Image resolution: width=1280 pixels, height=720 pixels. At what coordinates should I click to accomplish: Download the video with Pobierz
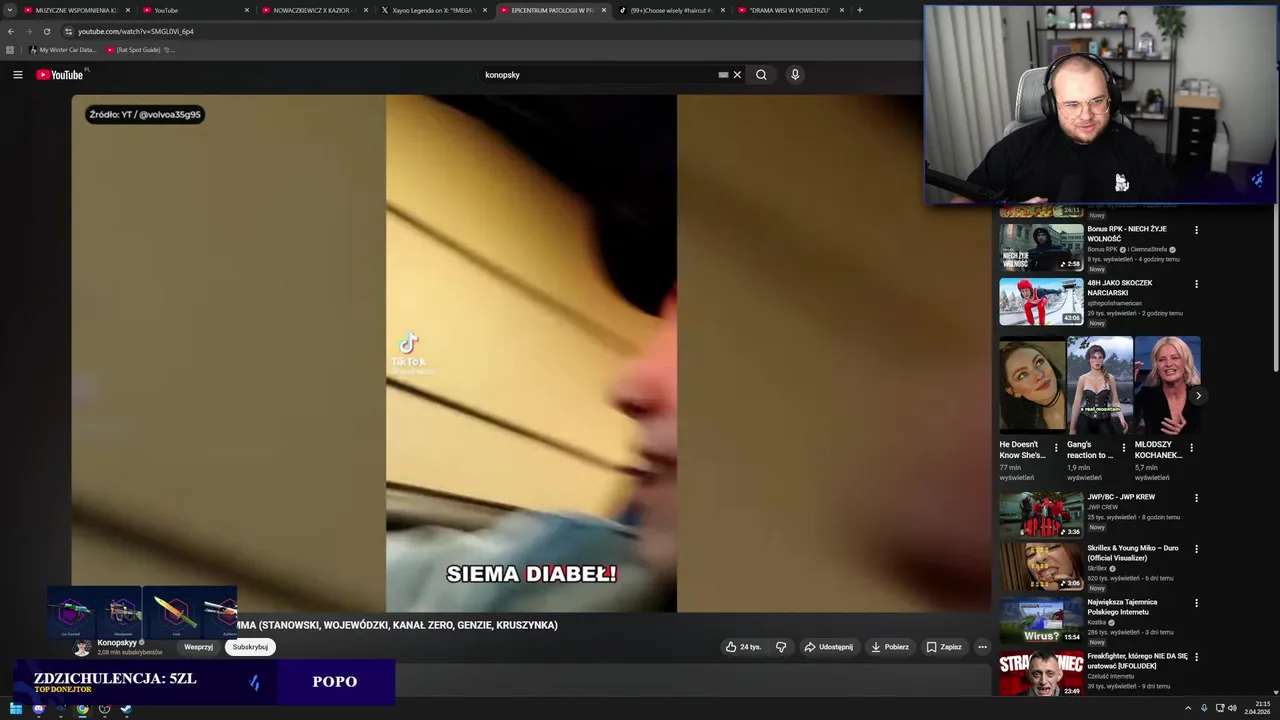tap(890, 647)
